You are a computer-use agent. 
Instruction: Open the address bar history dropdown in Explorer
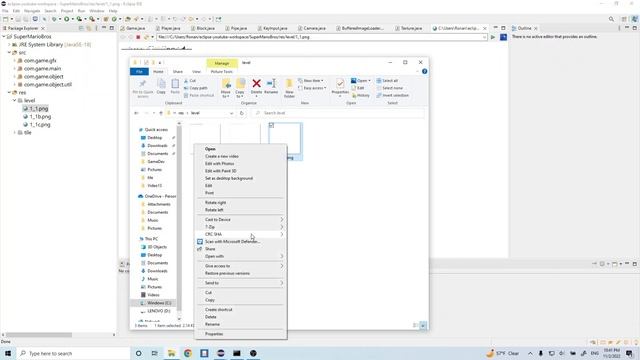click(x=231, y=113)
